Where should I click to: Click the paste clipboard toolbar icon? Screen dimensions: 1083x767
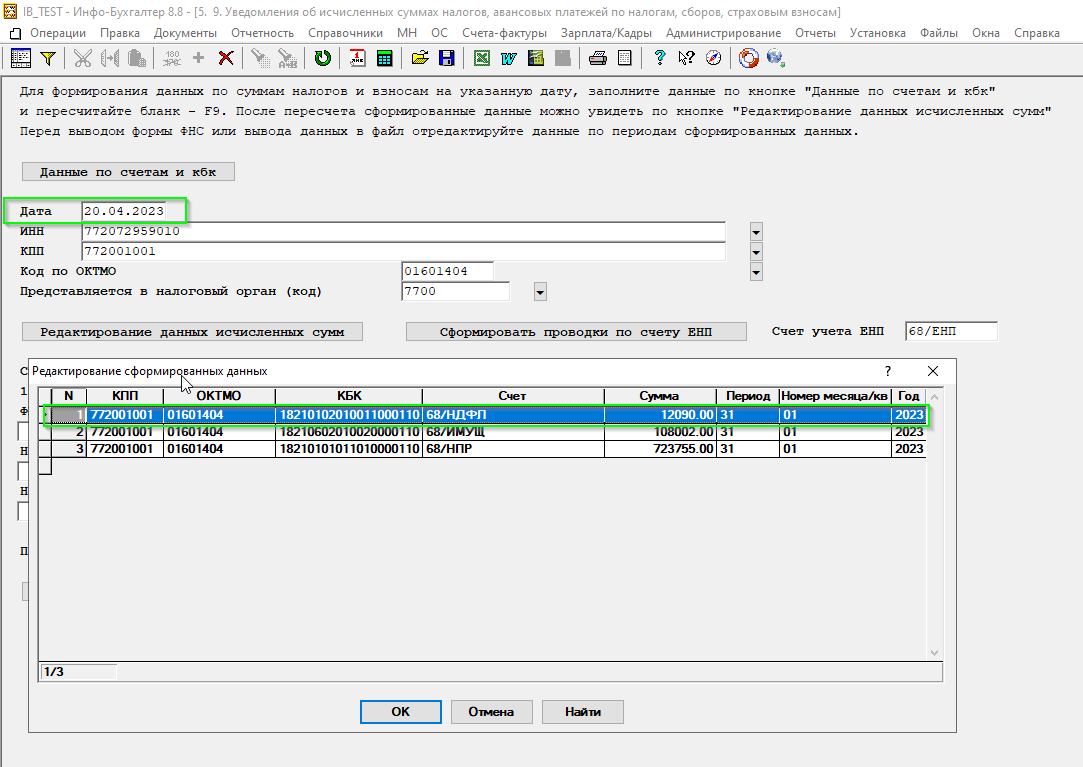137,59
